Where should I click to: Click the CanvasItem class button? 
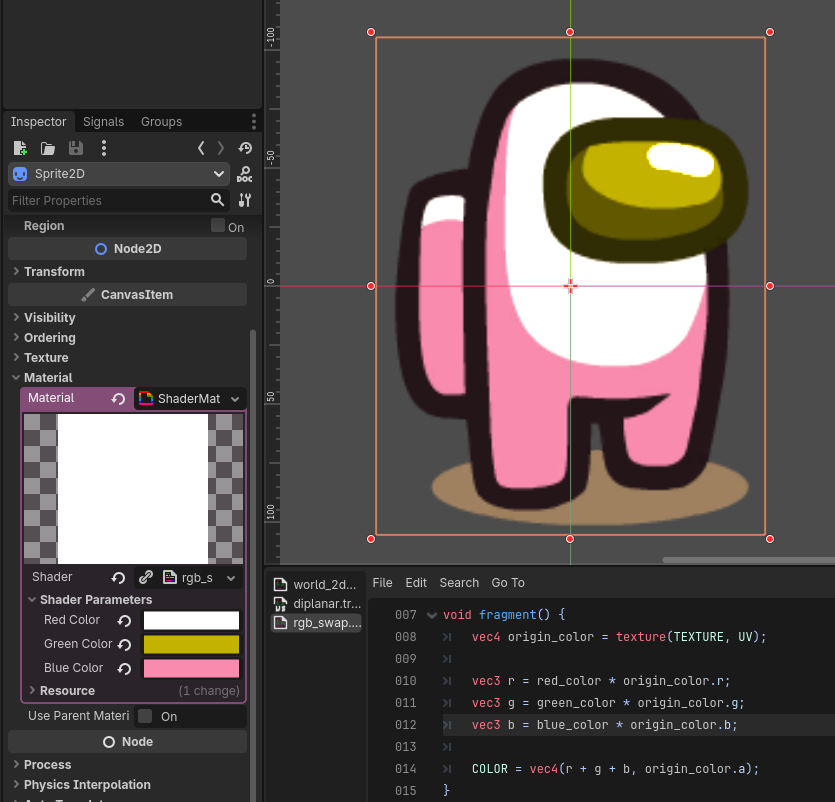click(x=127, y=295)
